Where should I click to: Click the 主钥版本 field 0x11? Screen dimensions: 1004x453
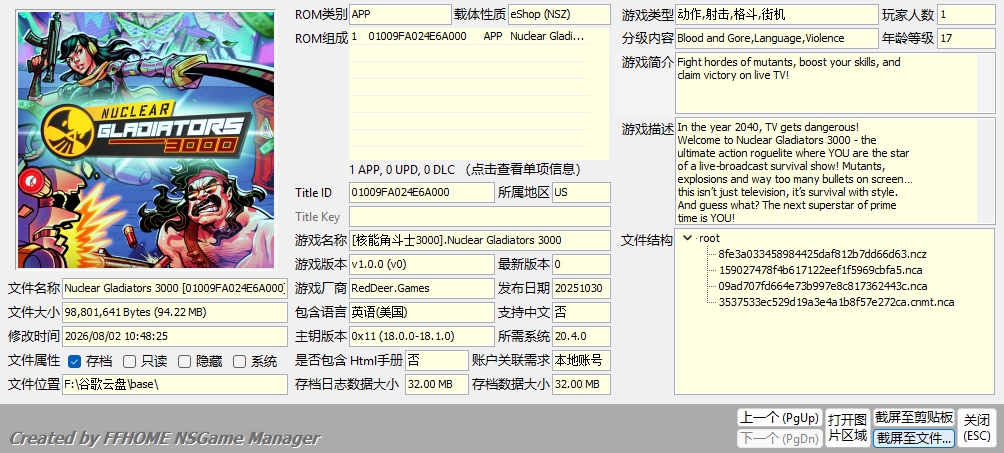(422, 336)
